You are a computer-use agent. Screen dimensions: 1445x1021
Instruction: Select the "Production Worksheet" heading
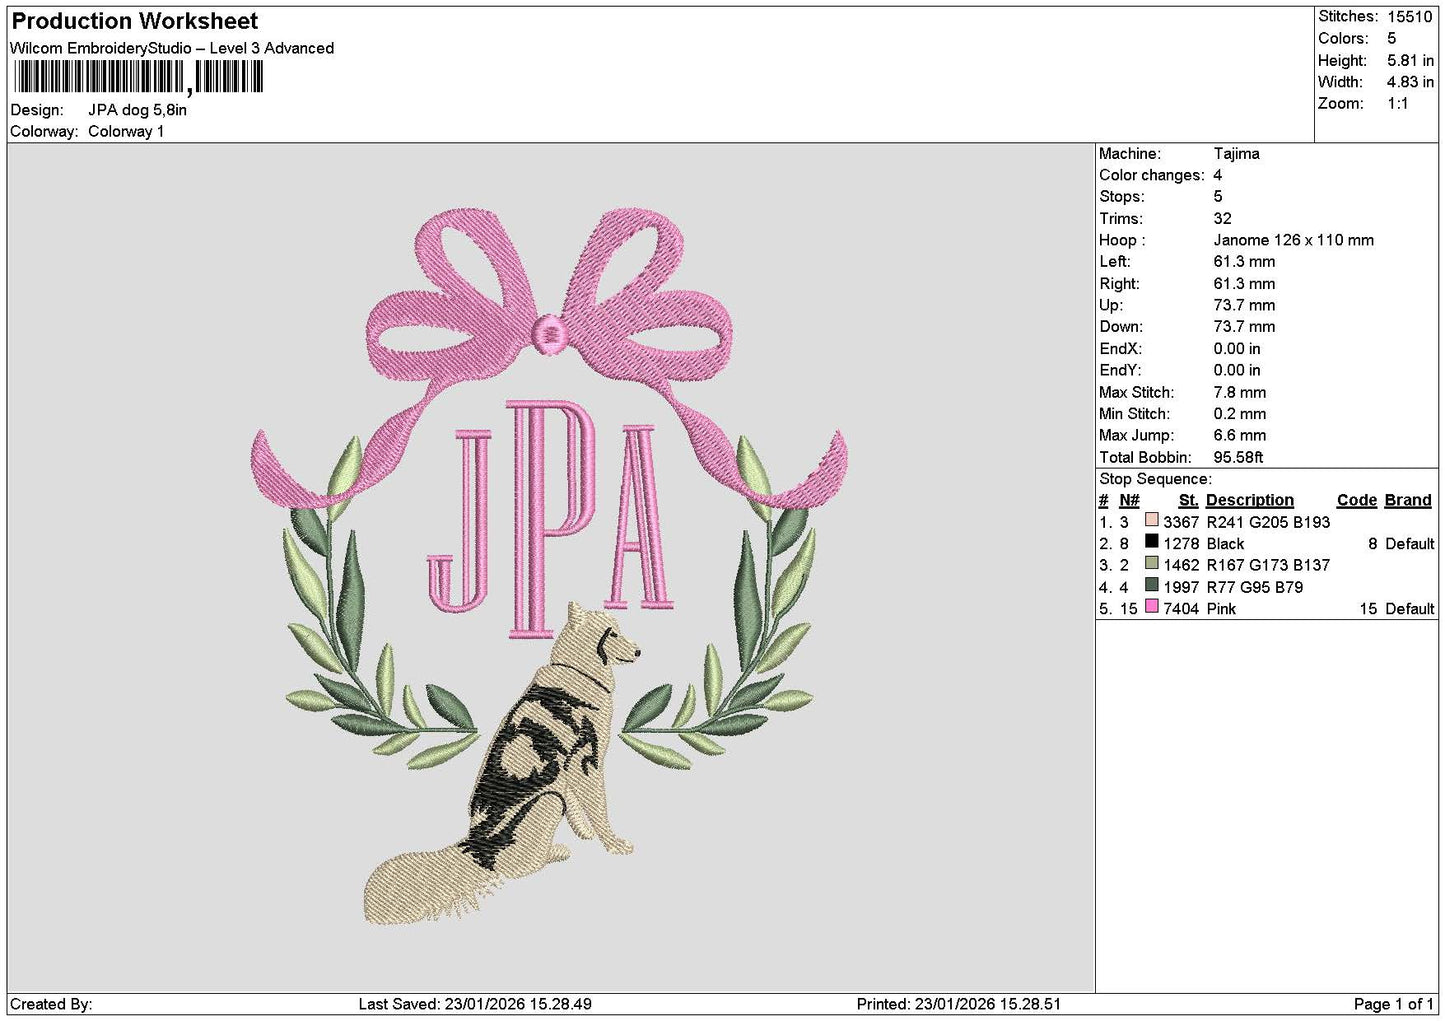coord(135,21)
